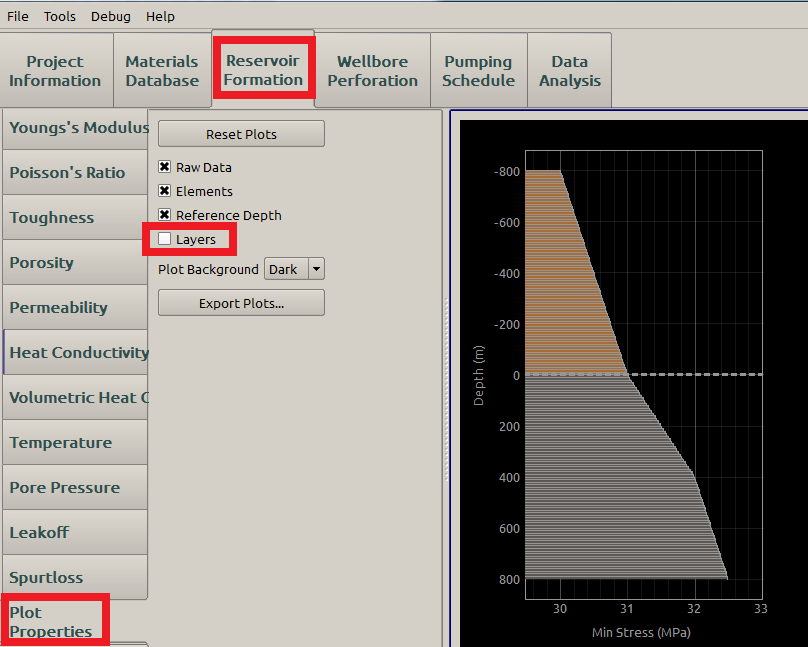Image resolution: width=808 pixels, height=647 pixels.
Task: Select the Reservoir Formation tab
Action: (x=263, y=70)
